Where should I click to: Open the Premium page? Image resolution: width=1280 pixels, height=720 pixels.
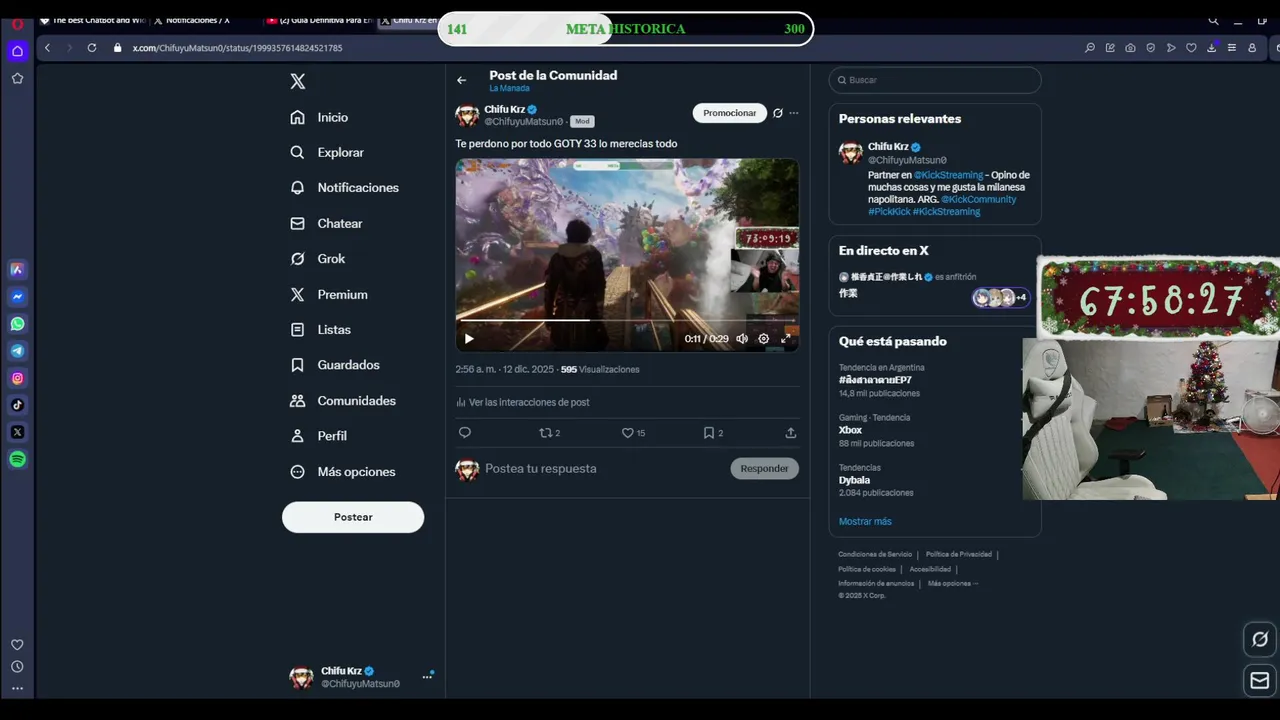(x=328, y=294)
